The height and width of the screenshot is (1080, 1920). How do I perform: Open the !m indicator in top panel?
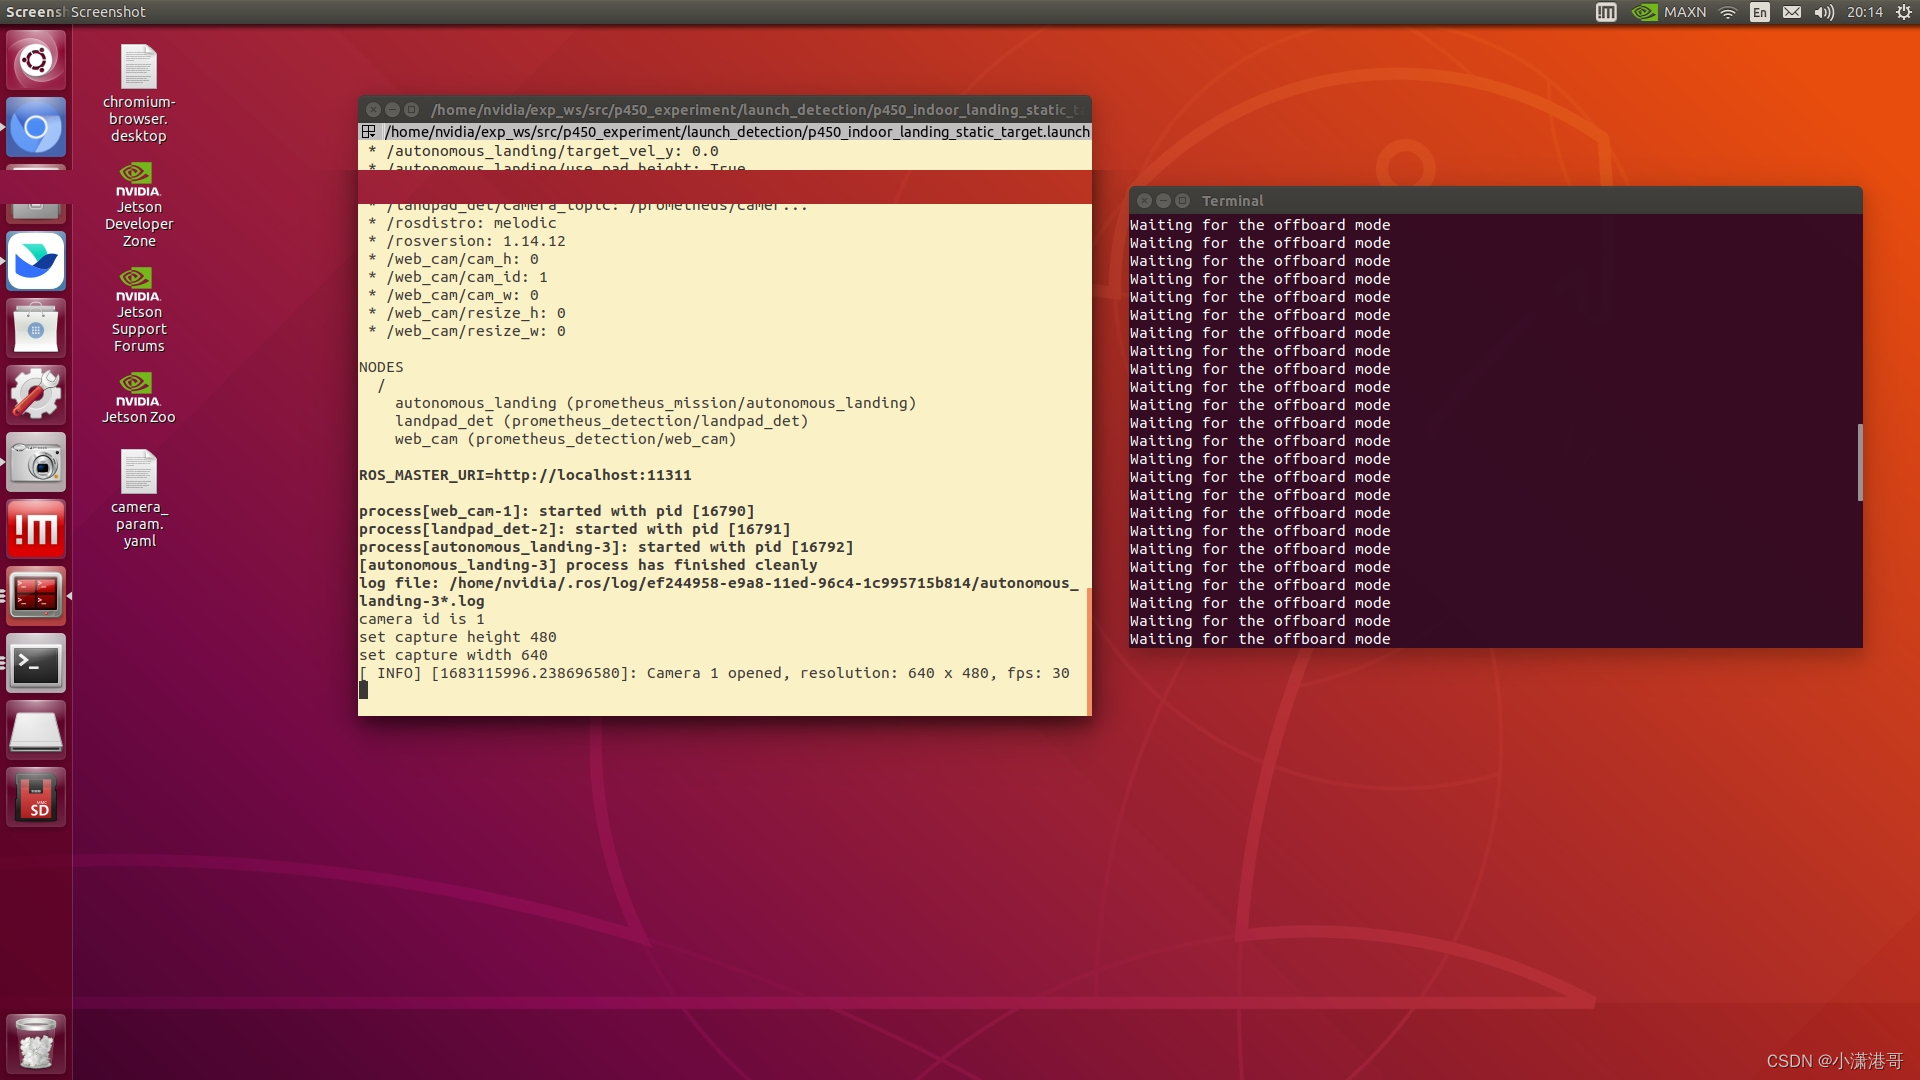pyautogui.click(x=1606, y=12)
